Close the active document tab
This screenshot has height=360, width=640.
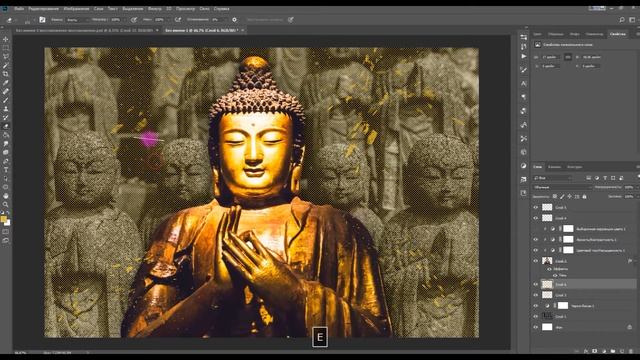point(242,30)
